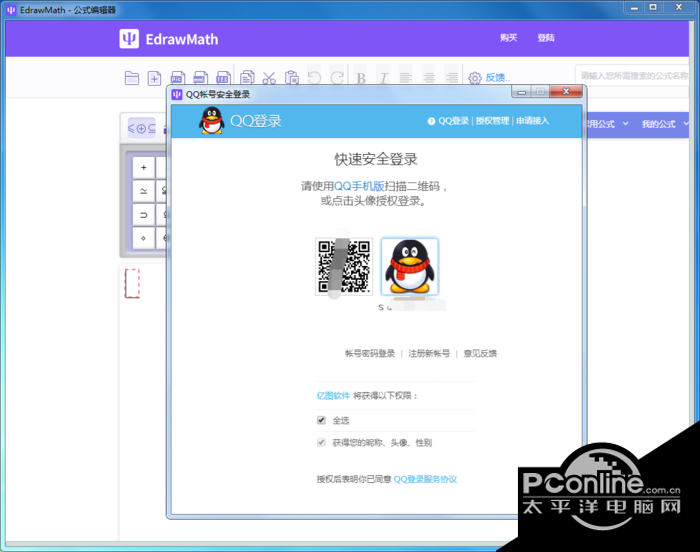Click 购买 in EdrawMath header
700x552 pixels.
pos(508,38)
